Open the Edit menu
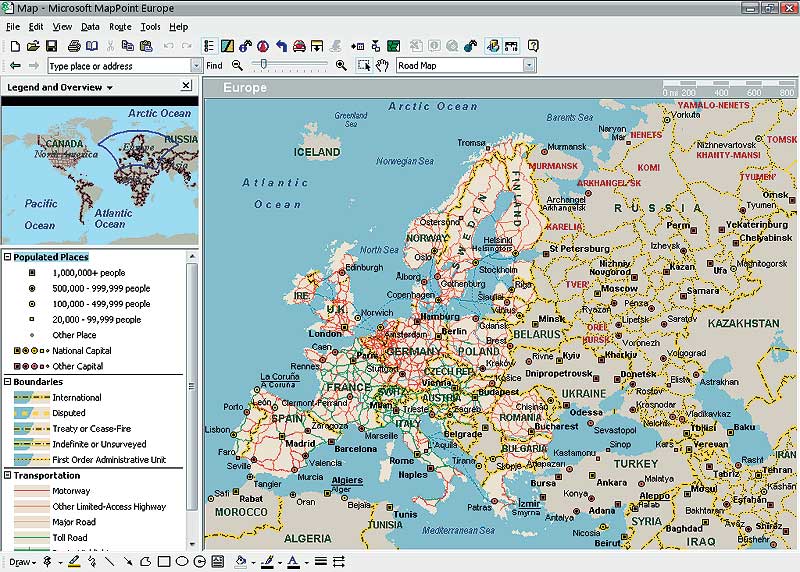 [36, 27]
